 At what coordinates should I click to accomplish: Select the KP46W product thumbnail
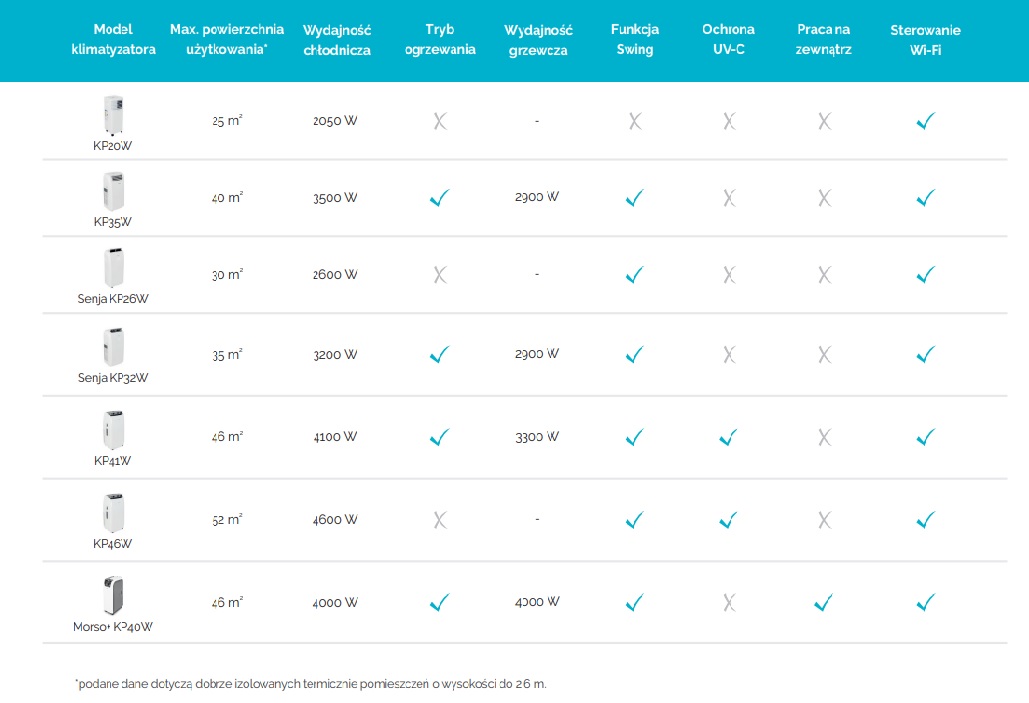pyautogui.click(x=113, y=512)
